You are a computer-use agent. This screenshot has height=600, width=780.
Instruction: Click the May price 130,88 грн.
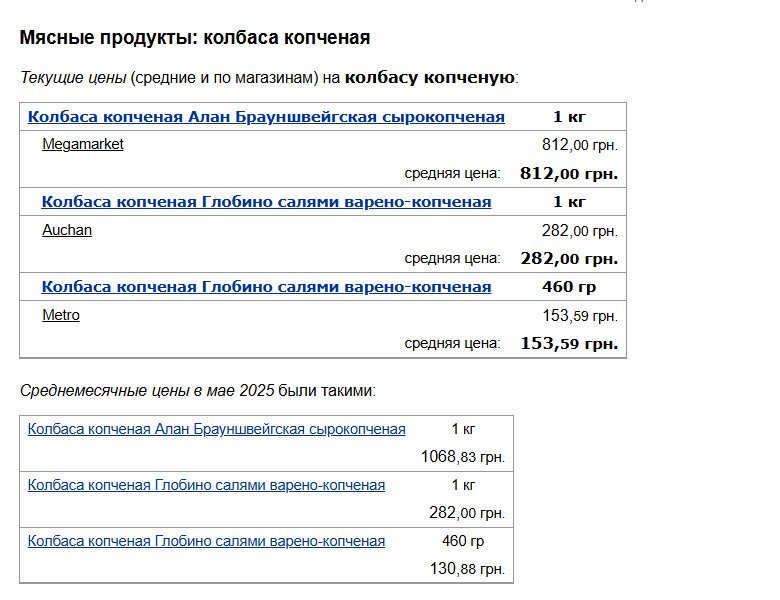[x=467, y=569]
